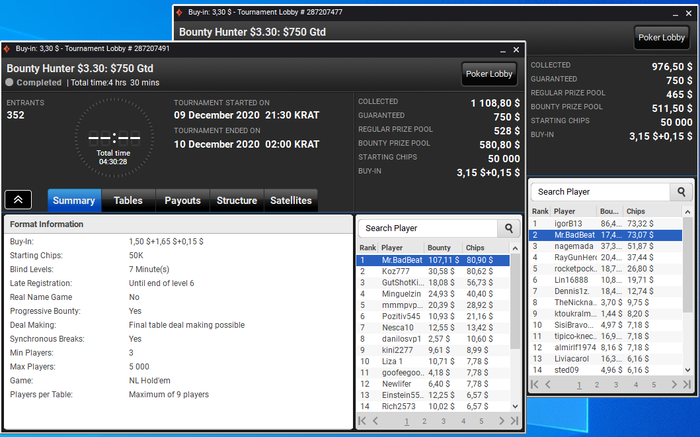700x437 pixels.
Task: Sort front window list by Rank column
Action: coord(368,248)
